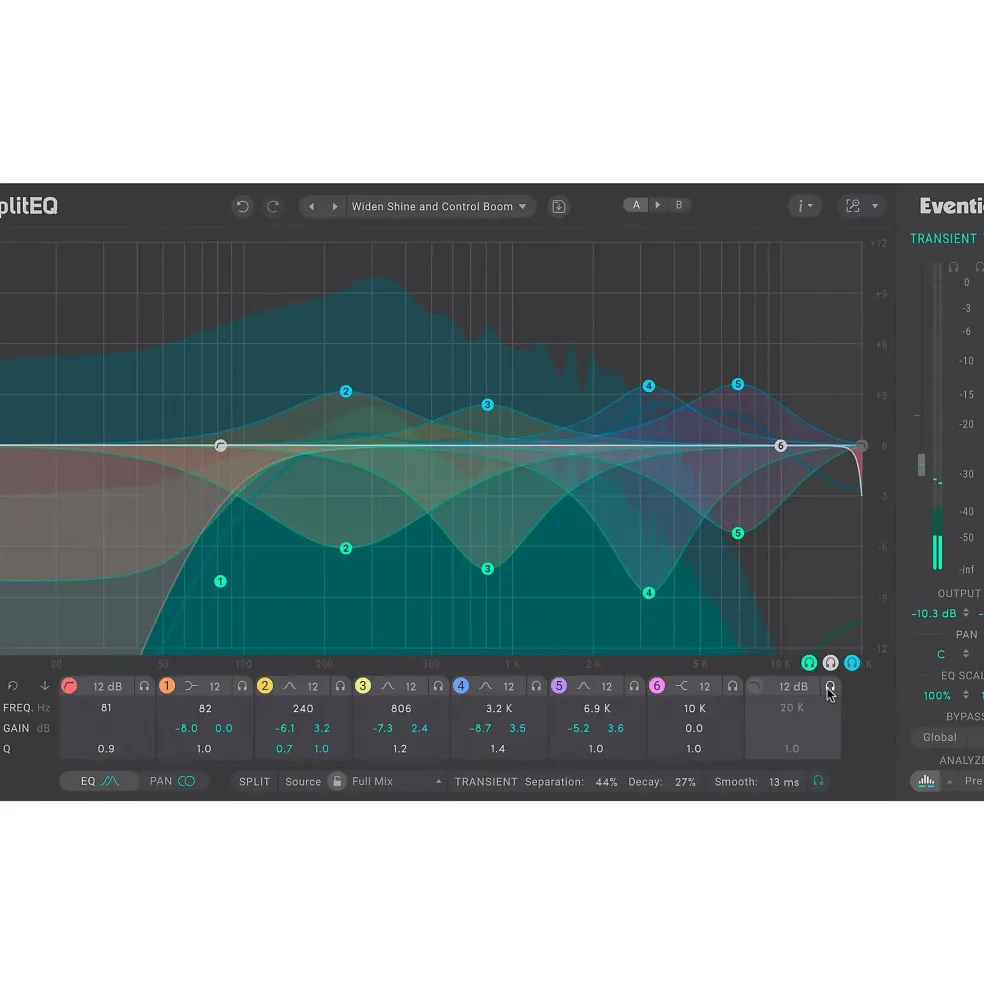Click the down arrow icon in band strip
Image resolution: width=984 pixels, height=985 pixels.
[x=45, y=686]
